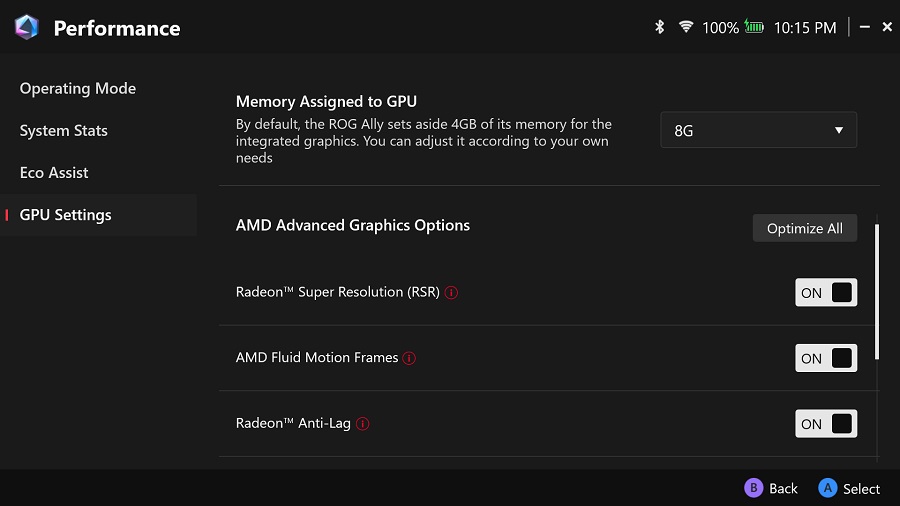Click the vertical scrollbar thumb
Screen dimensions: 900x506
click(878, 290)
